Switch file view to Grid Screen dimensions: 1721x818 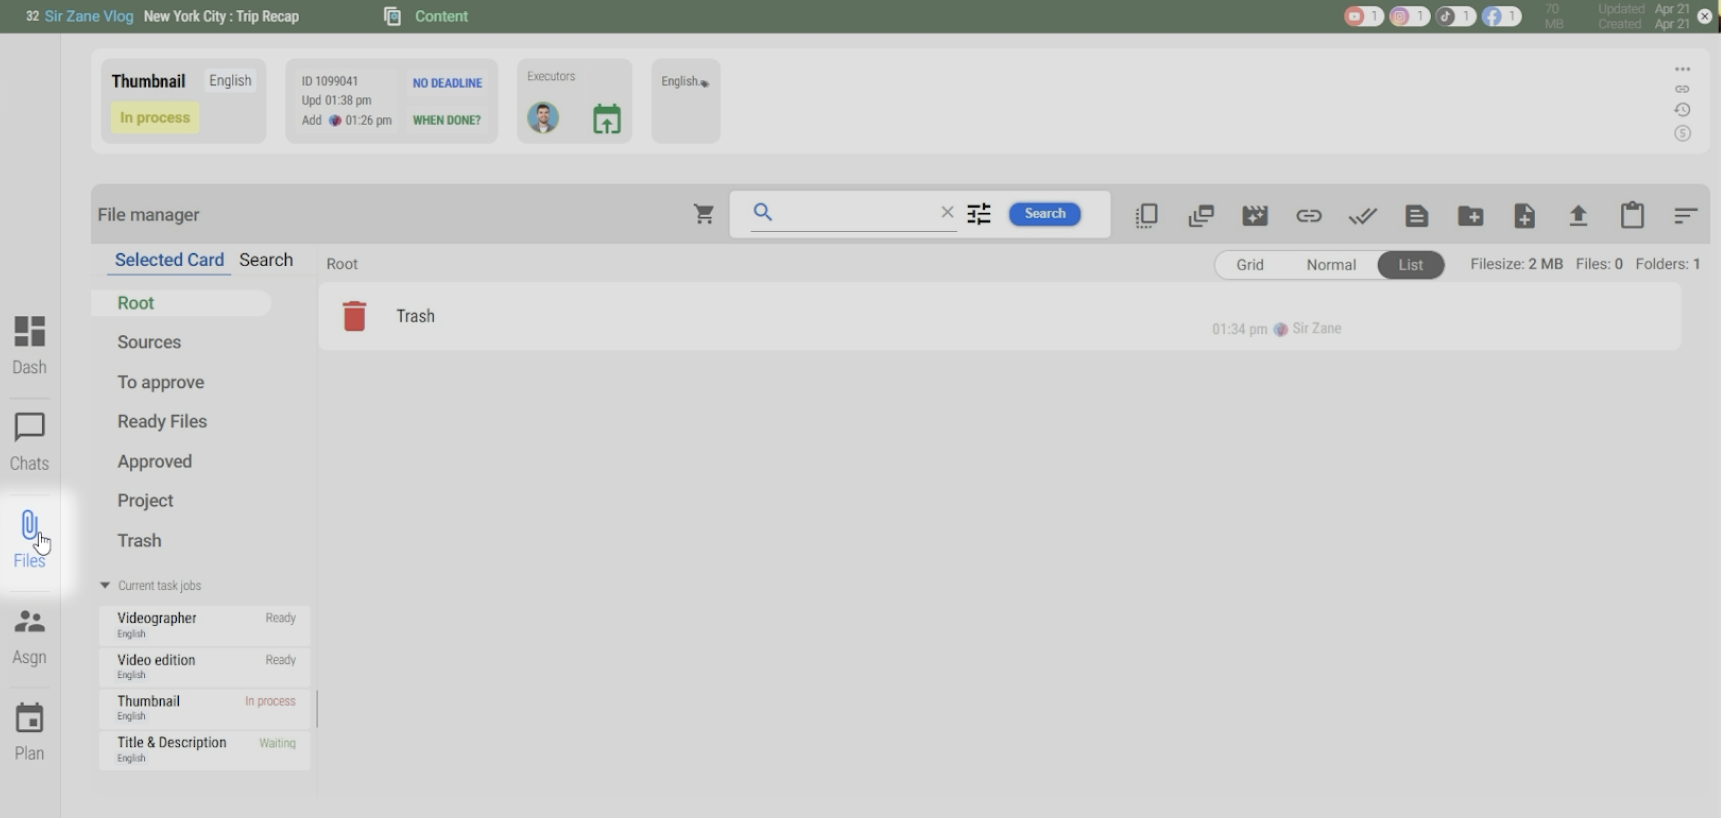pos(1250,265)
